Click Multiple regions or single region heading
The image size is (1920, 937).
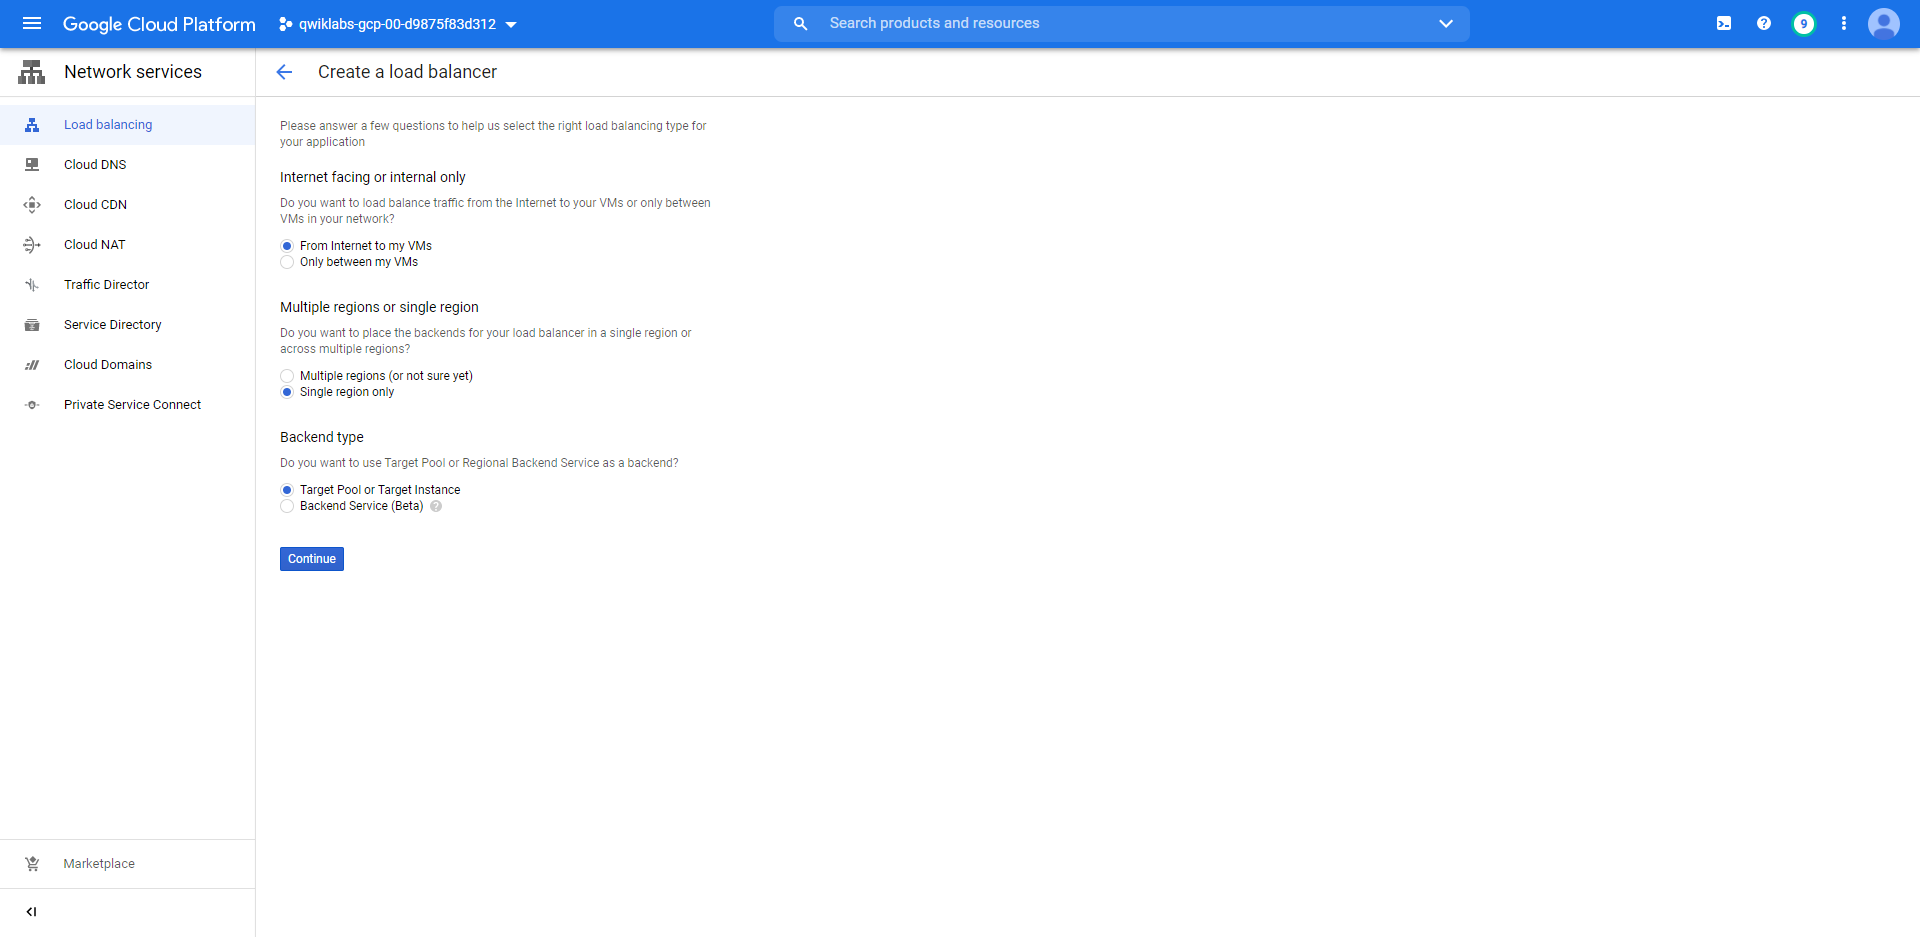click(x=379, y=307)
